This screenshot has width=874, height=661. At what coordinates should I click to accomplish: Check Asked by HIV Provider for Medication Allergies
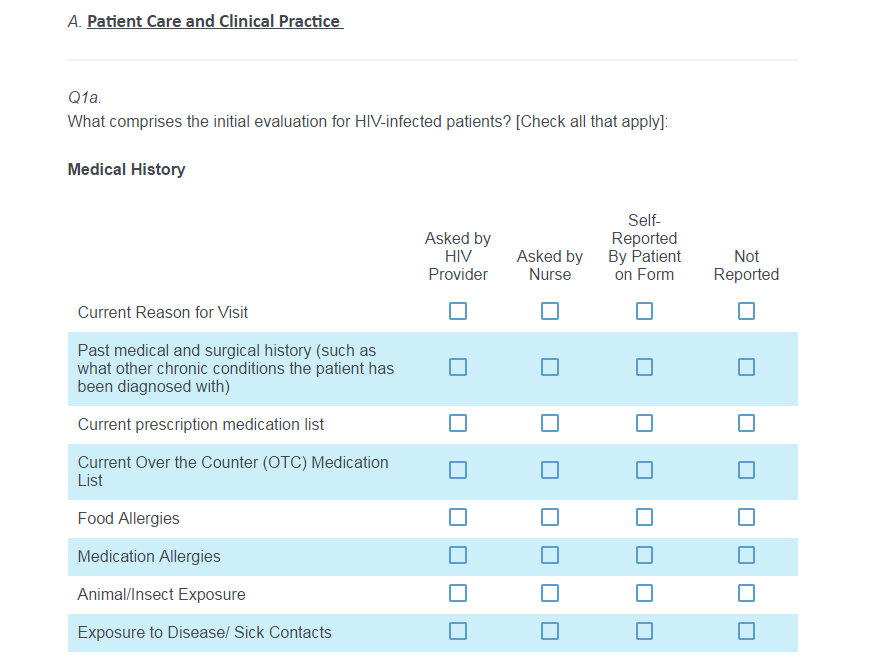[458, 555]
